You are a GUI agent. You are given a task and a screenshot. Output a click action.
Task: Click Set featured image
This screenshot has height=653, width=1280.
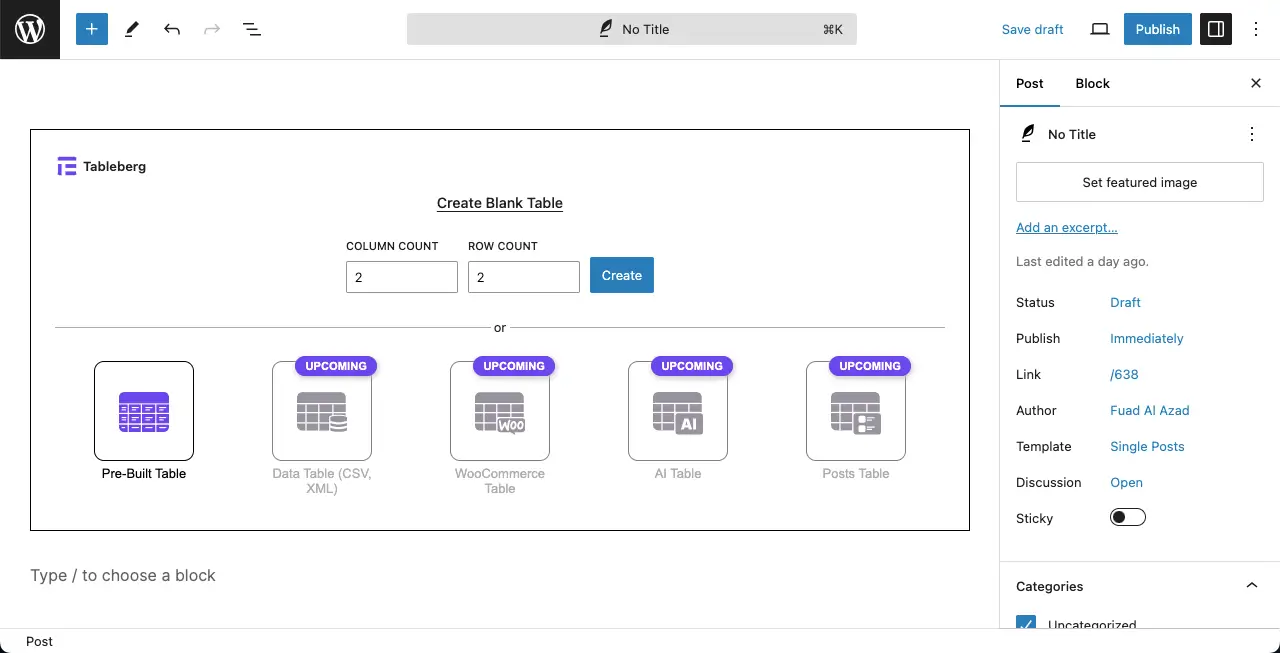coord(1140,182)
